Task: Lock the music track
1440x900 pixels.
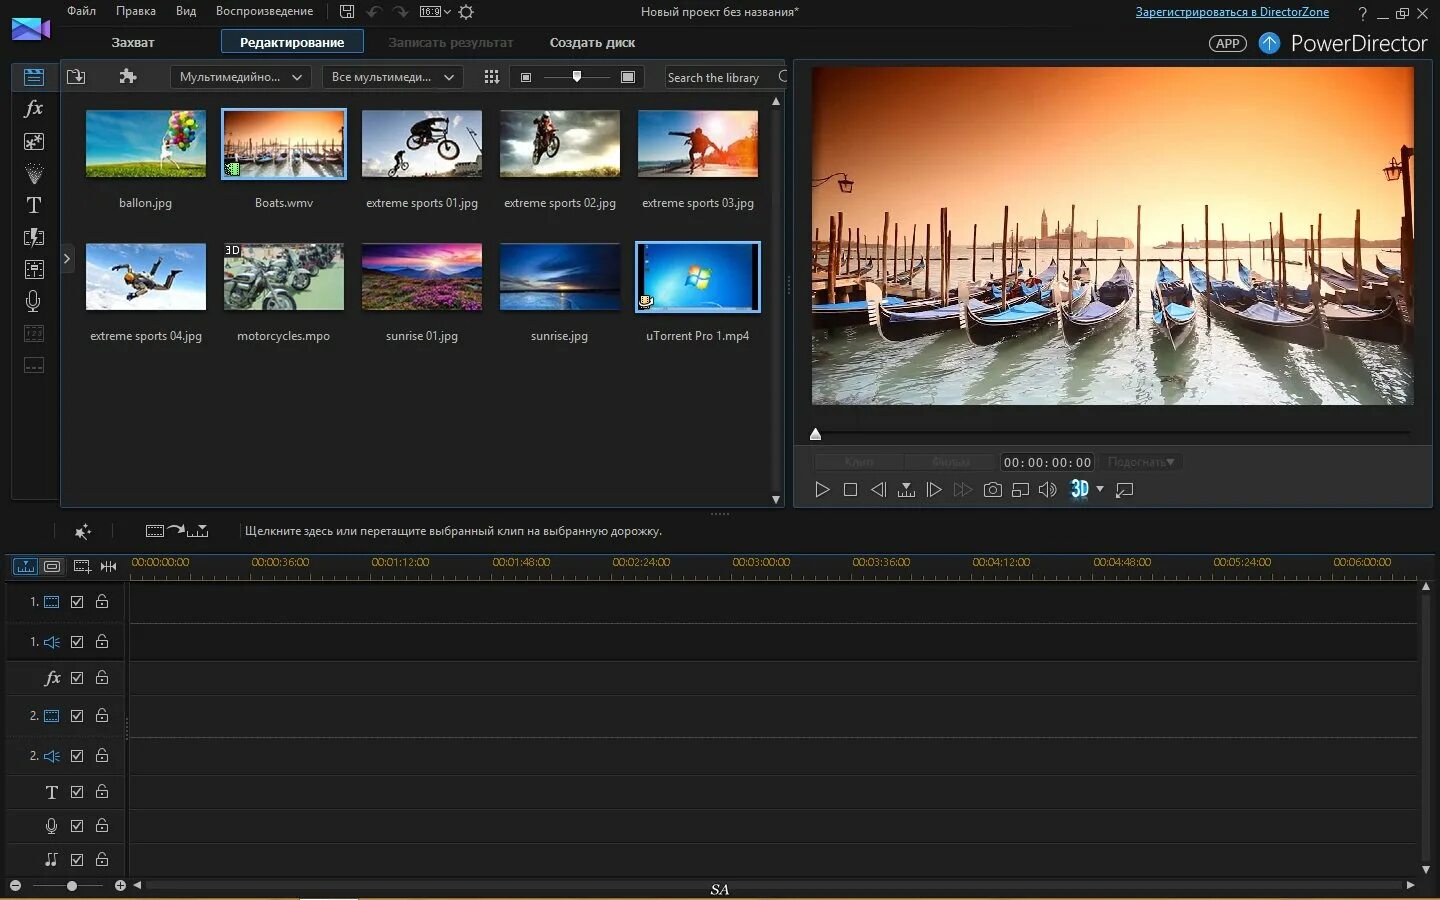Action: click(x=102, y=859)
